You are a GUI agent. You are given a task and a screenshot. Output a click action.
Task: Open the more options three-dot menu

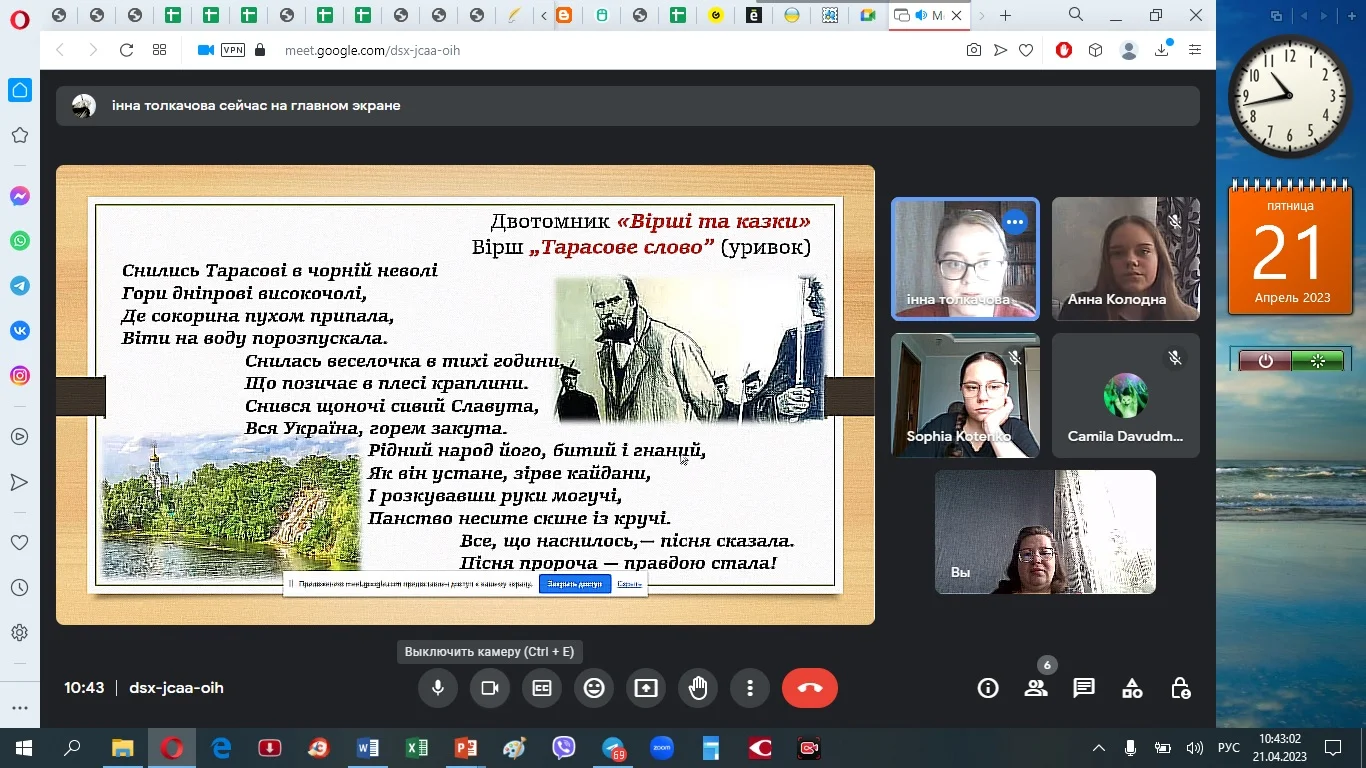pyautogui.click(x=750, y=688)
